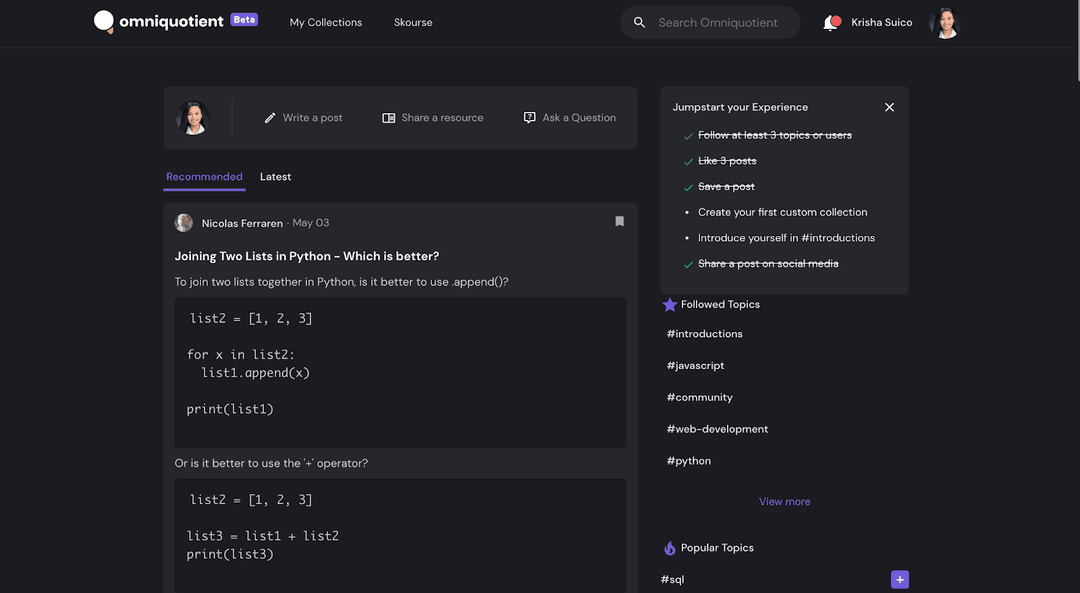This screenshot has width=1080, height=593.
Task: Click the Share a resource icon
Action: click(388, 118)
